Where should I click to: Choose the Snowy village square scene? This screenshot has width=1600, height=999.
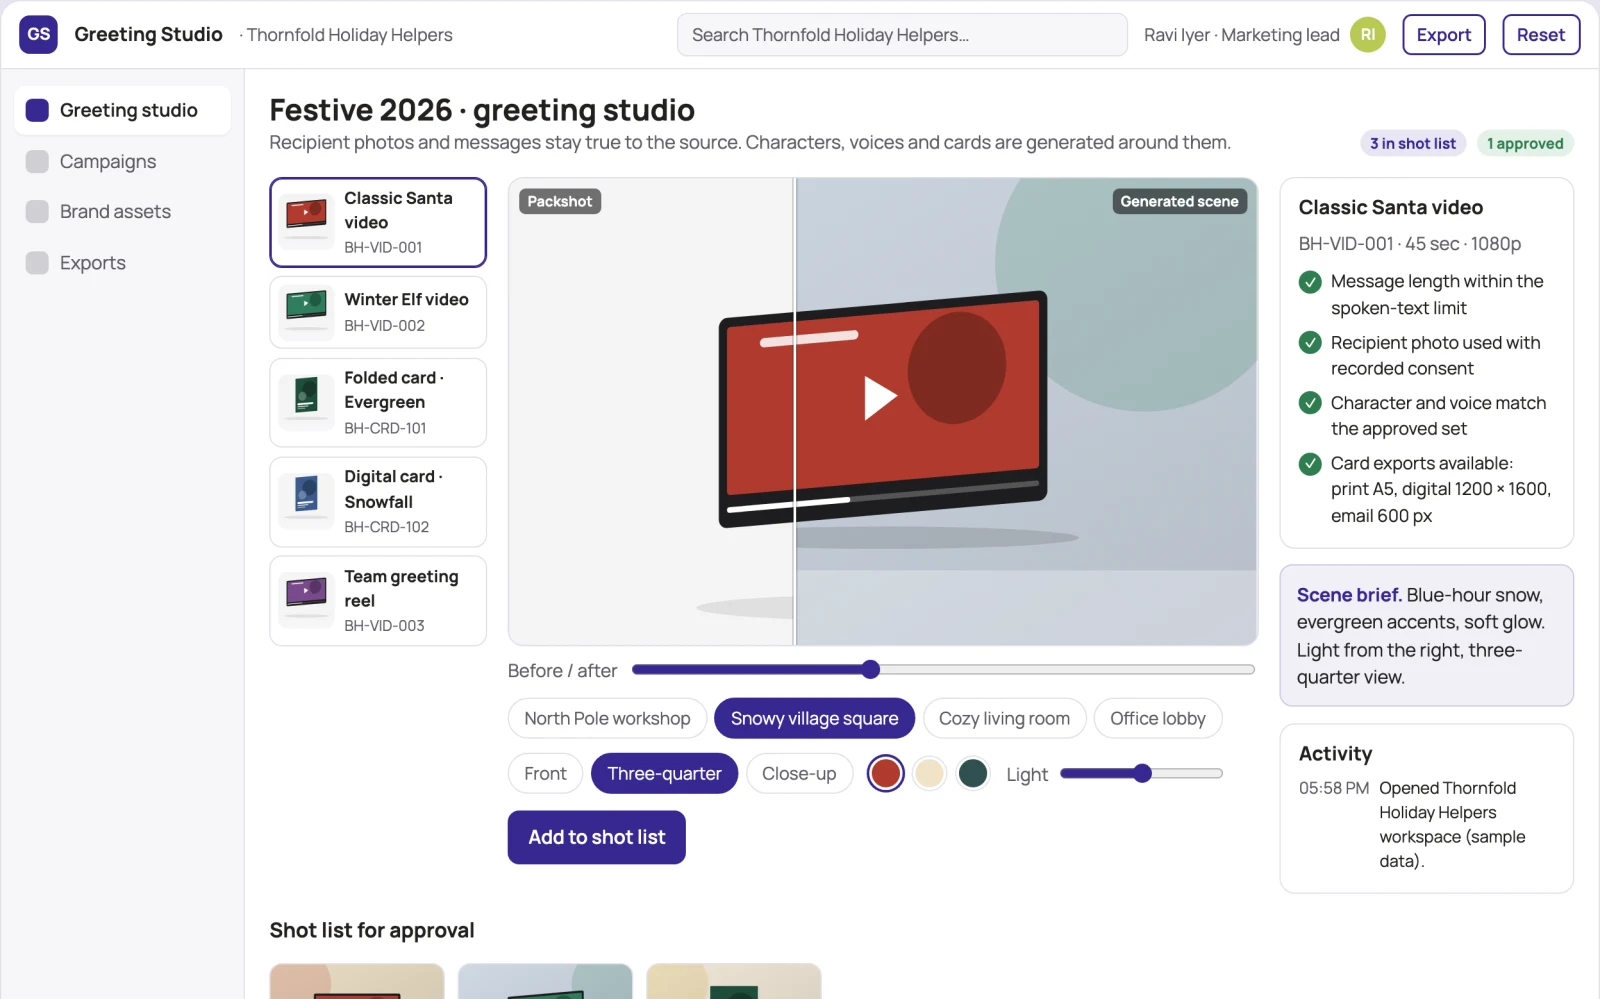pos(814,719)
